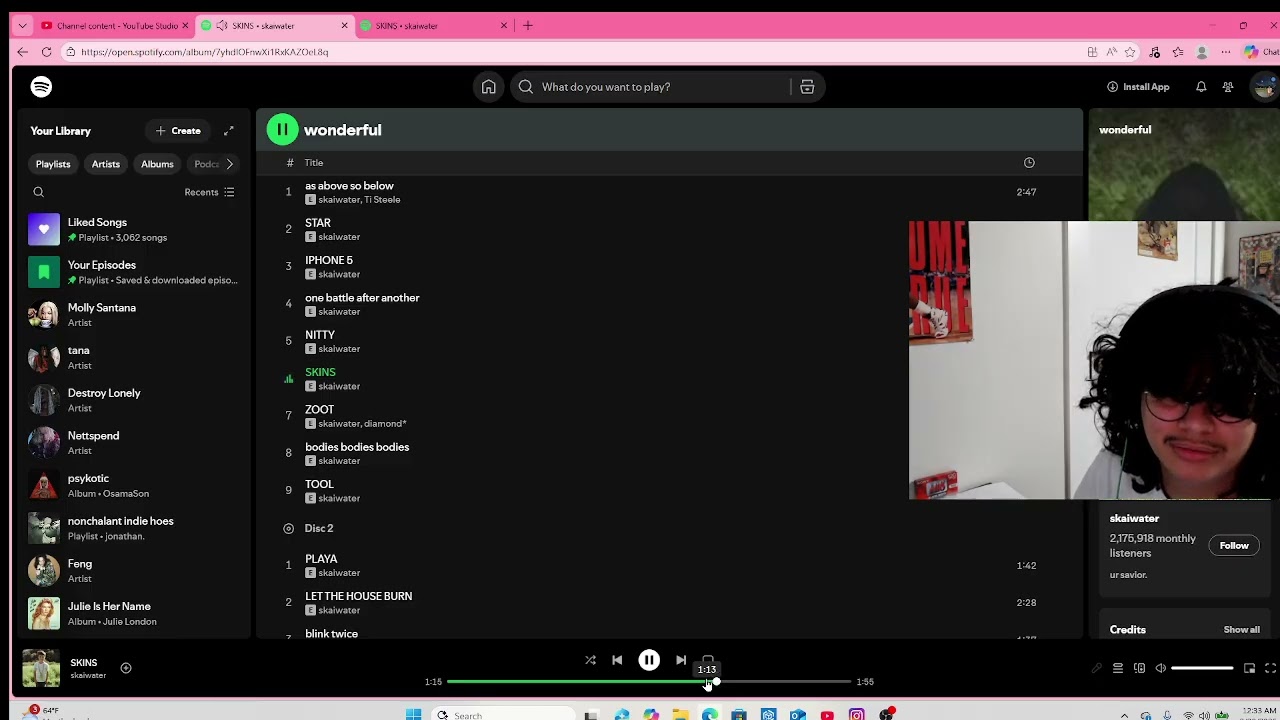Open psykotic album by OsamaSon
This screenshot has height=720, width=1280.
click(133, 485)
